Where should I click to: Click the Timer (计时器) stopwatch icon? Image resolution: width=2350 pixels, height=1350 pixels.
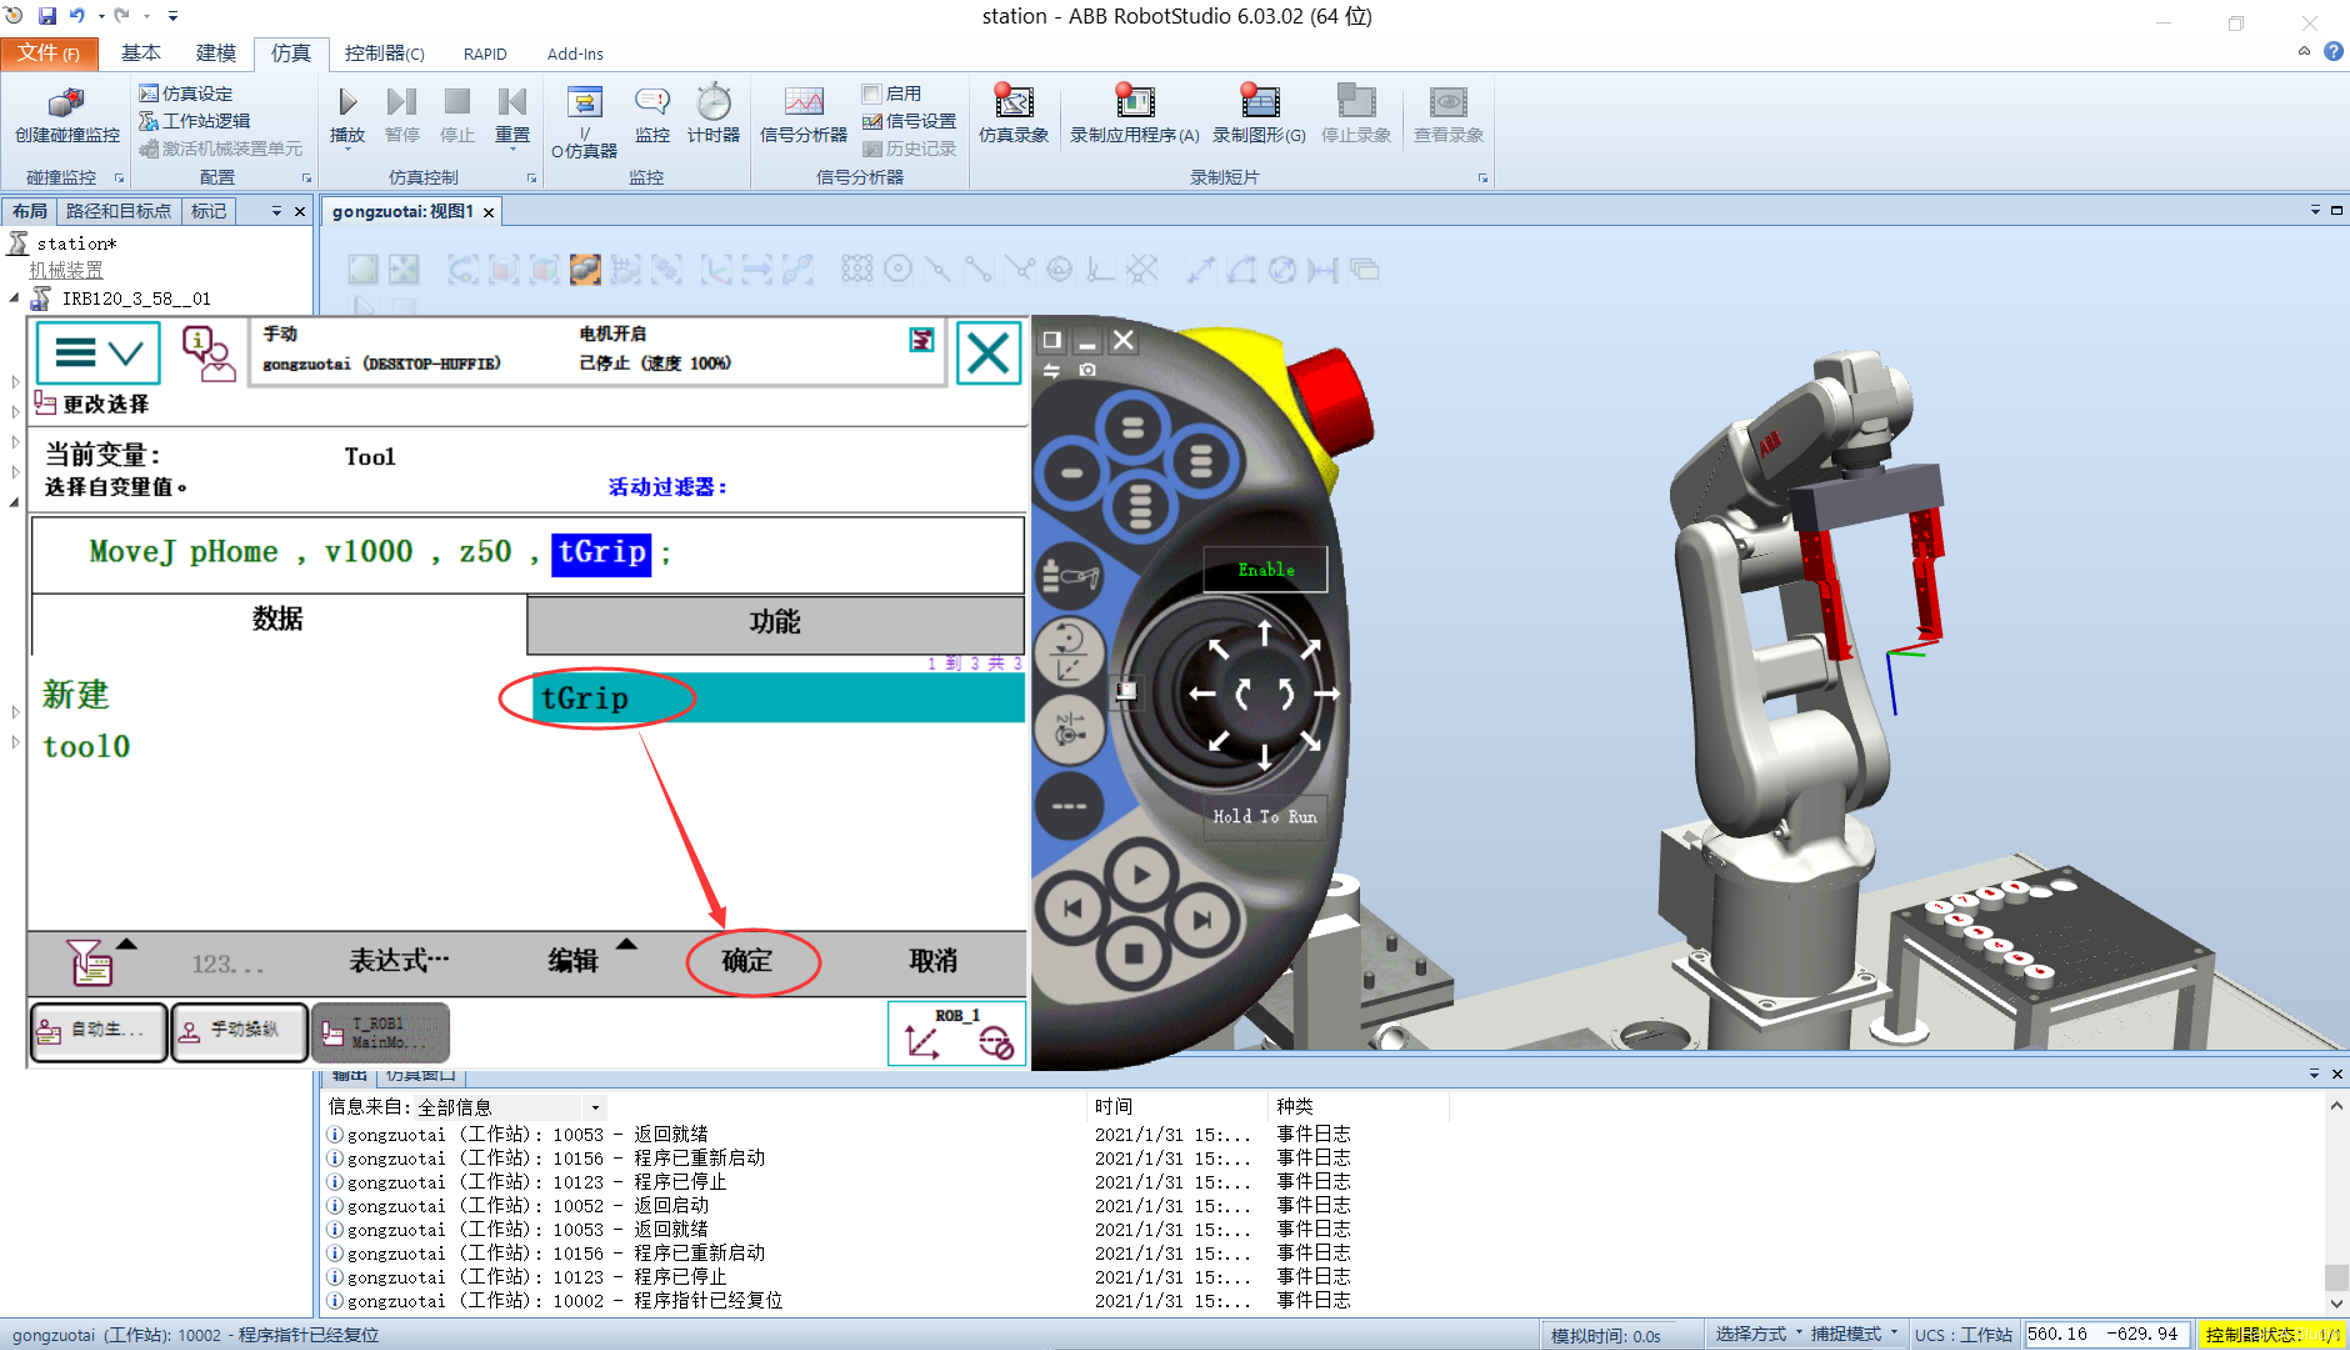713,104
